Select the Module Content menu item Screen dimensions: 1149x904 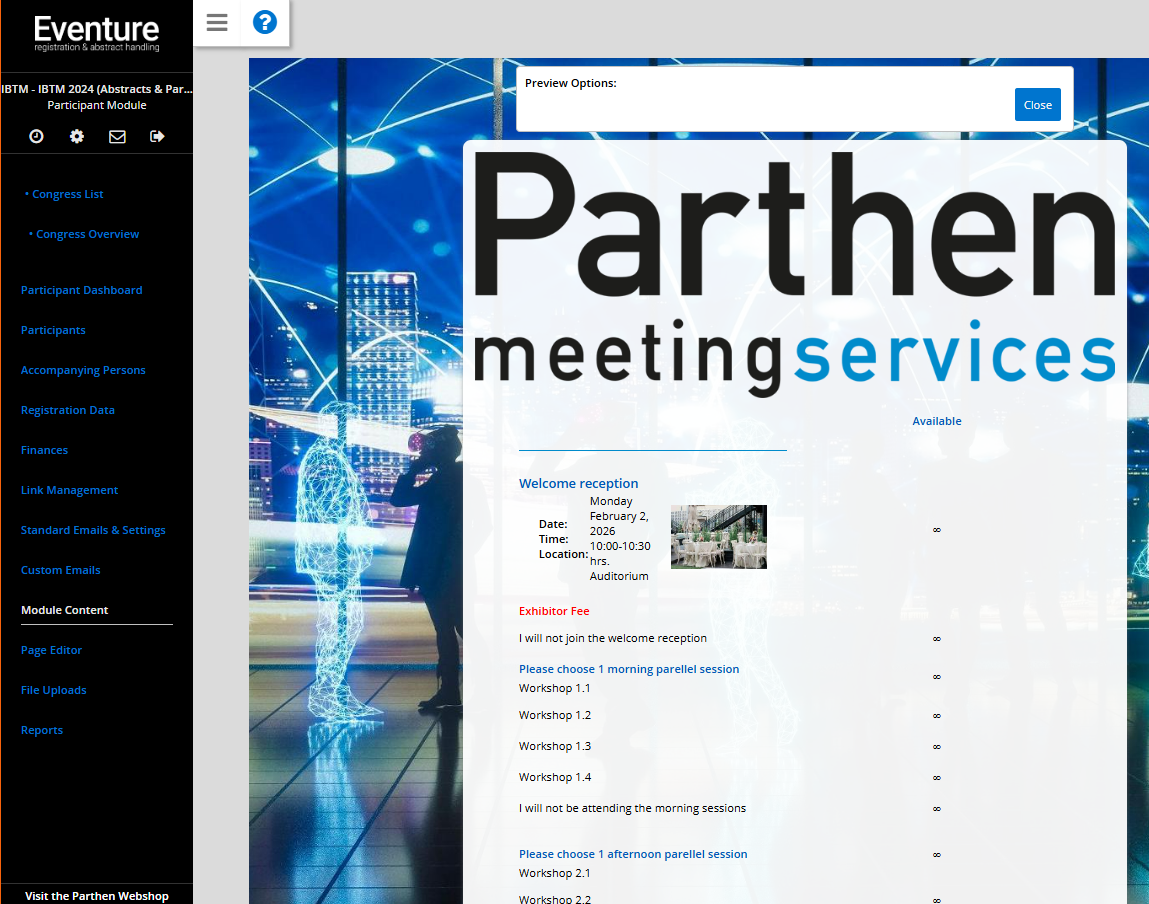pyautogui.click(x=64, y=610)
